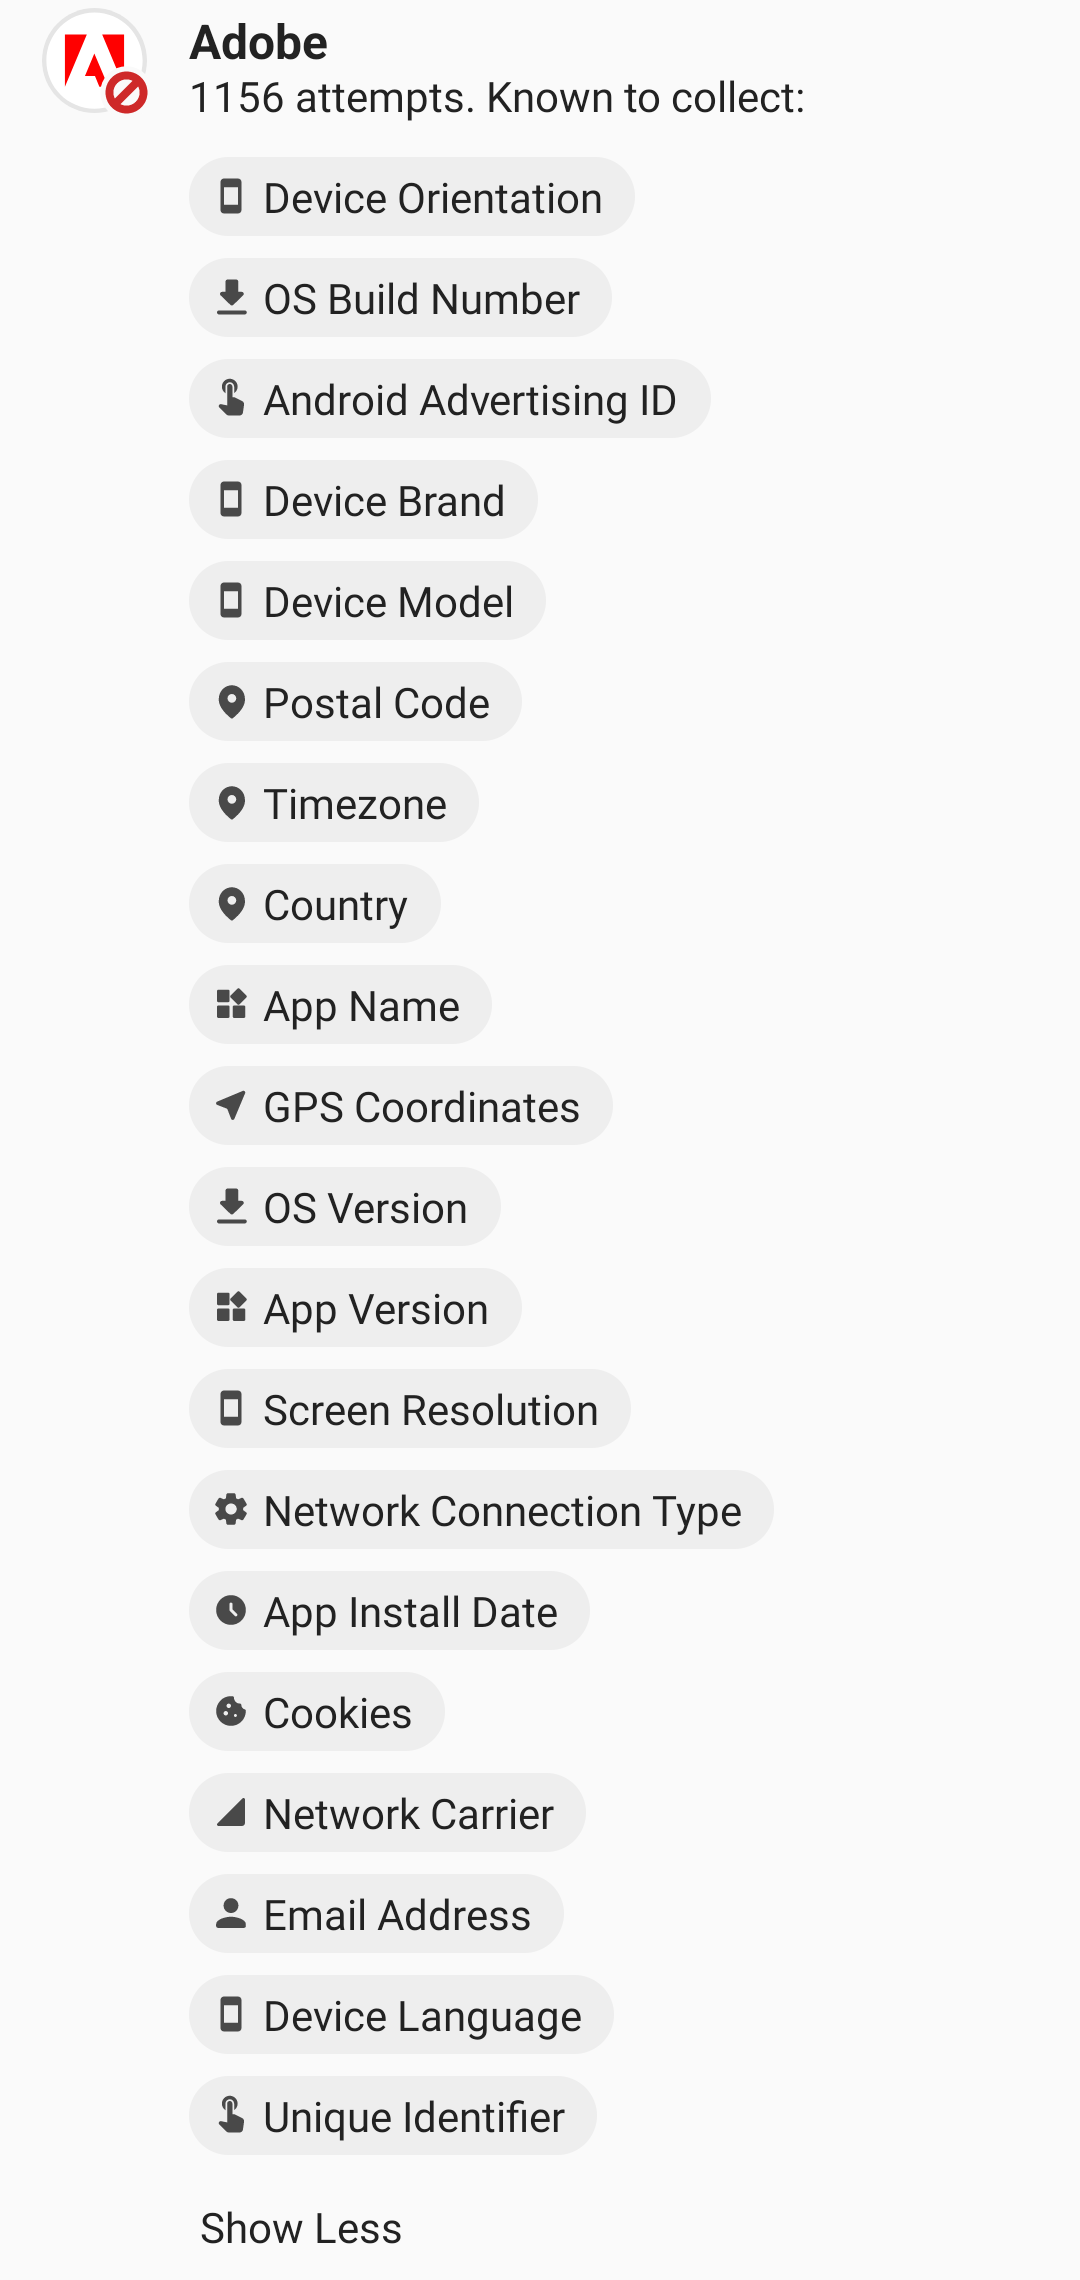Image resolution: width=1080 pixels, height=2280 pixels.
Task: Click the App Name widgets icon
Action: click(x=231, y=1005)
